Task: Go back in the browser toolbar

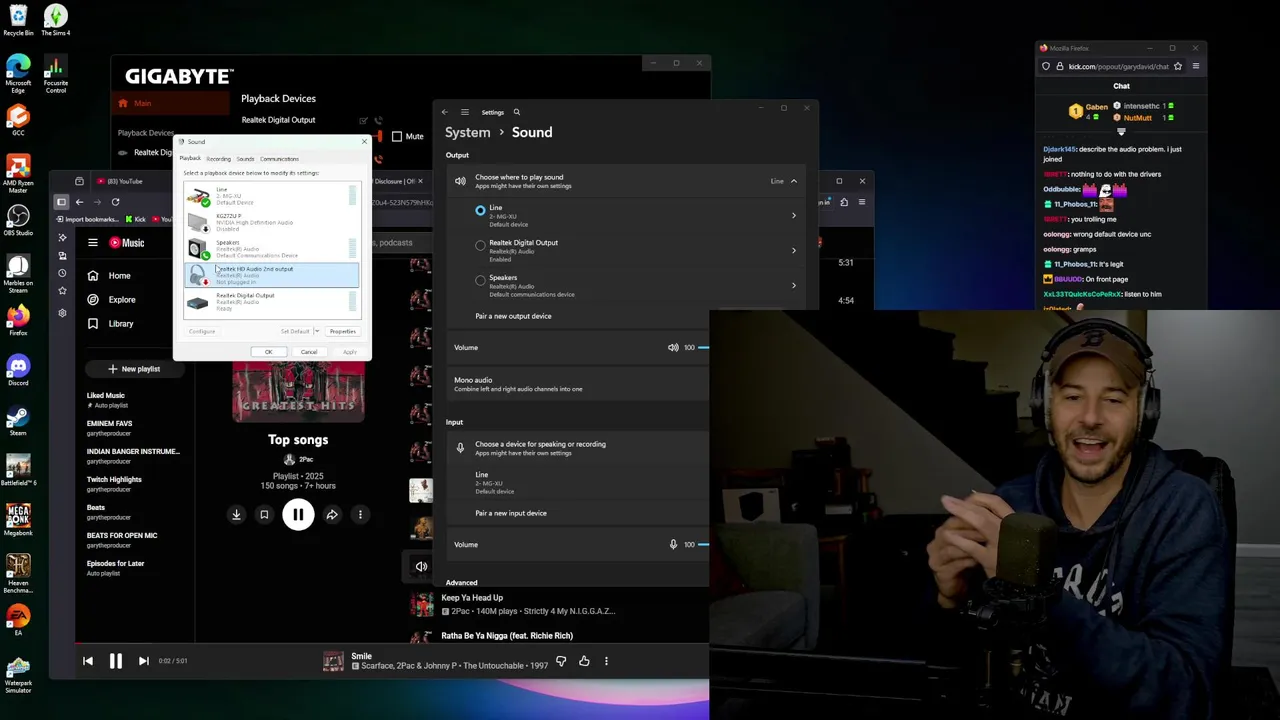Action: tap(79, 202)
